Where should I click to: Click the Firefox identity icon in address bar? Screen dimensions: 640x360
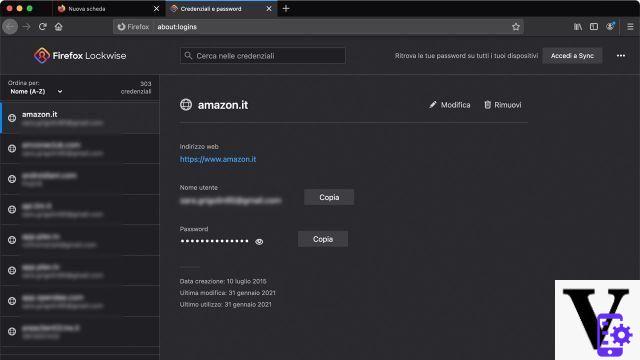(133, 27)
